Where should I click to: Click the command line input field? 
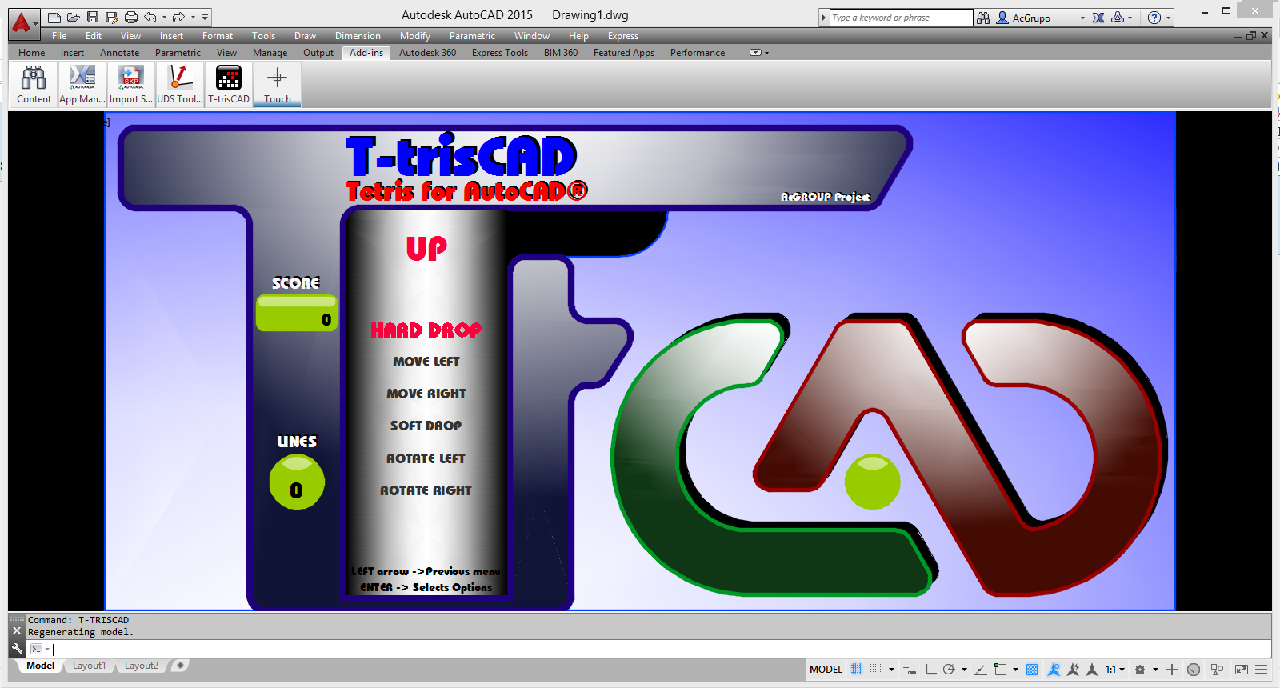tap(650, 649)
